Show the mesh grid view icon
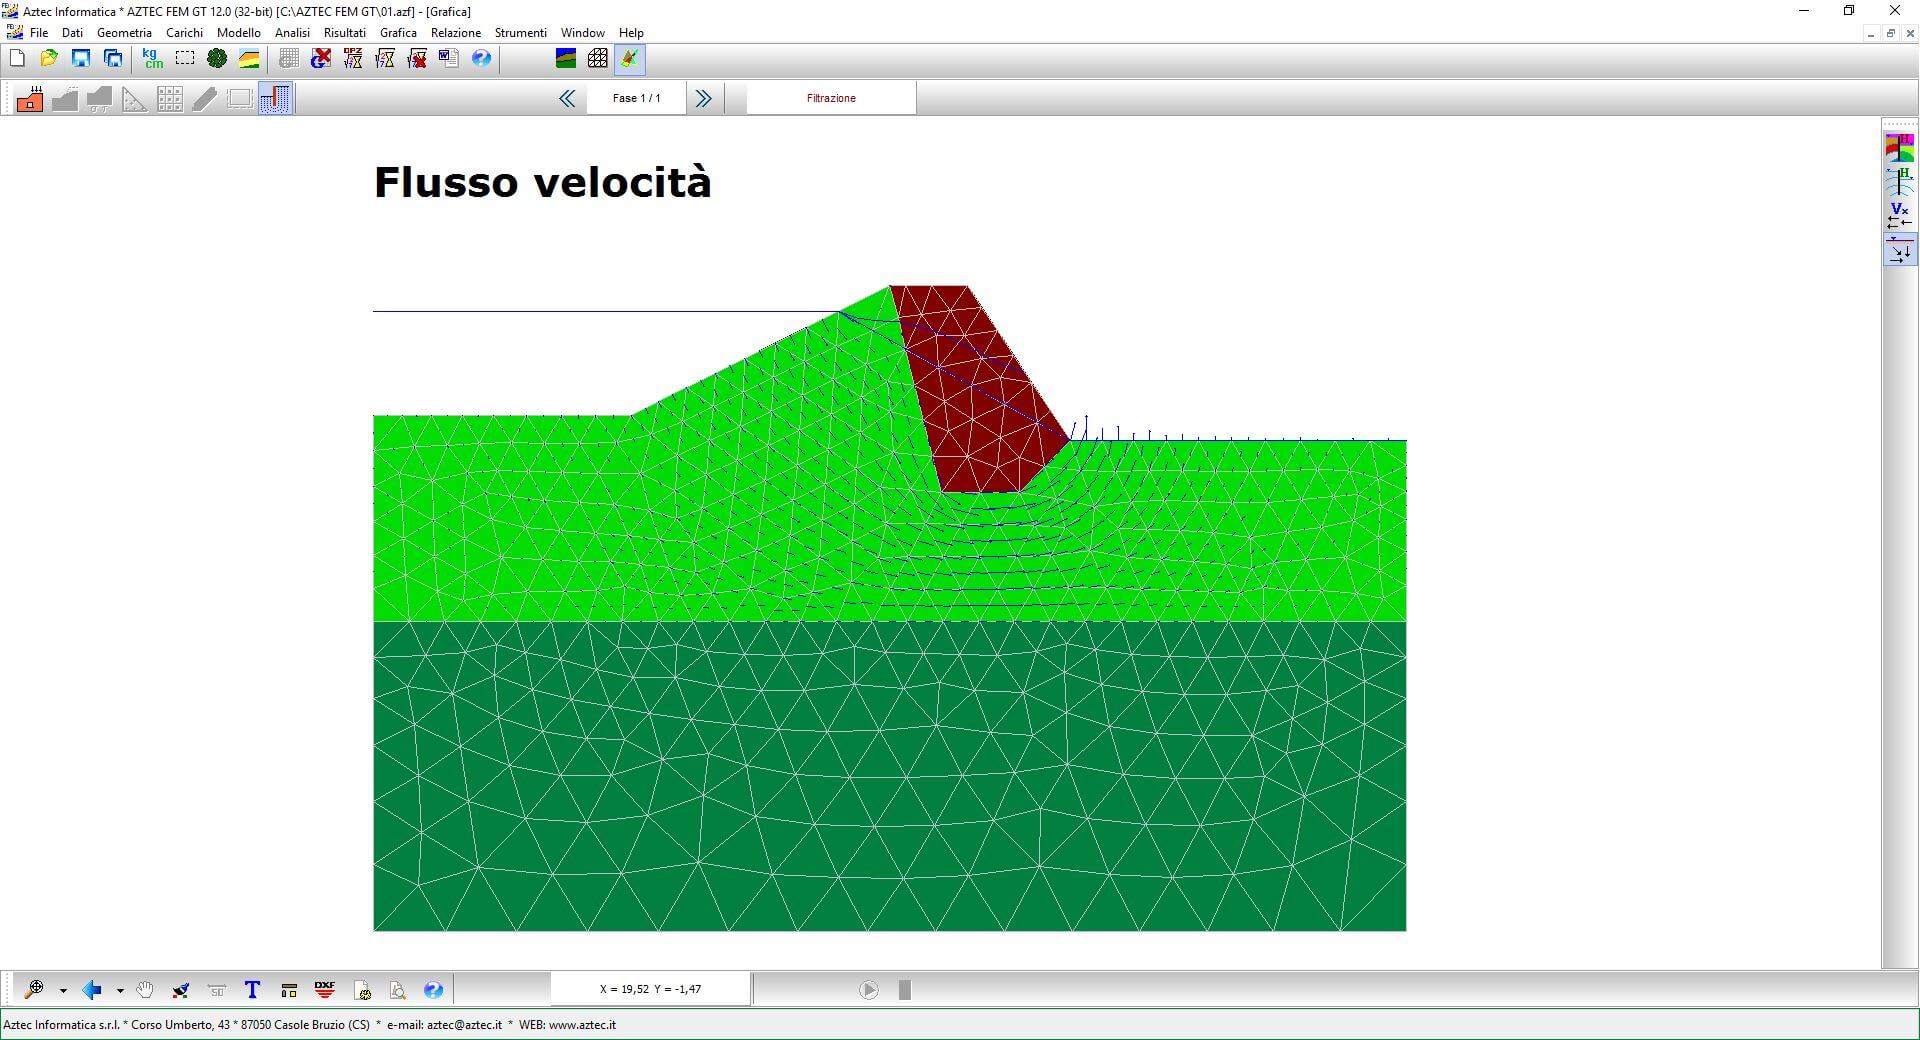Image resolution: width=1920 pixels, height=1040 pixels. click(x=597, y=59)
